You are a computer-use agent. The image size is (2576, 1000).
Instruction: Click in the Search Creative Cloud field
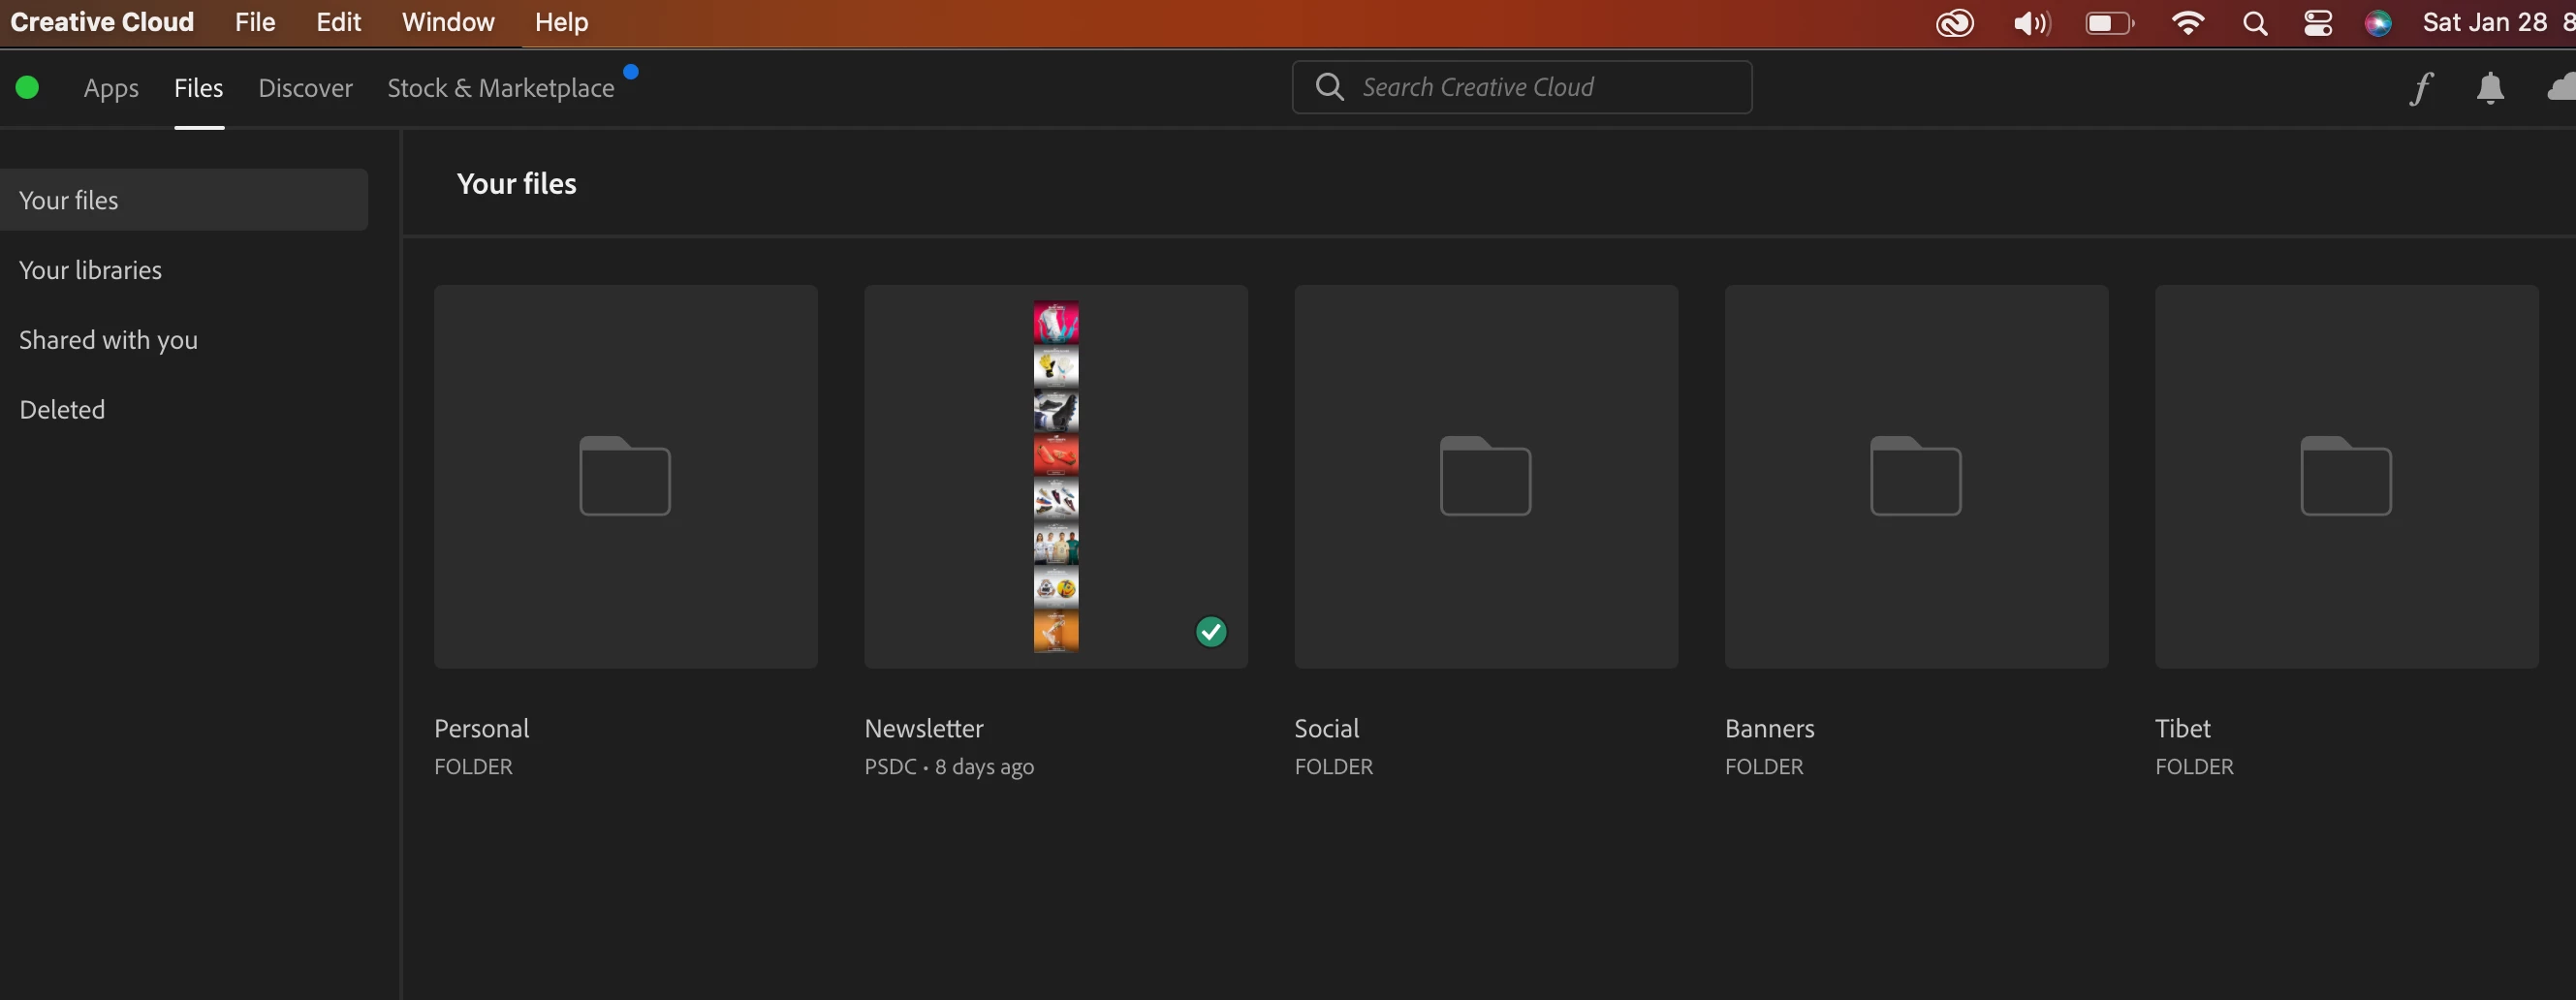click(1521, 87)
